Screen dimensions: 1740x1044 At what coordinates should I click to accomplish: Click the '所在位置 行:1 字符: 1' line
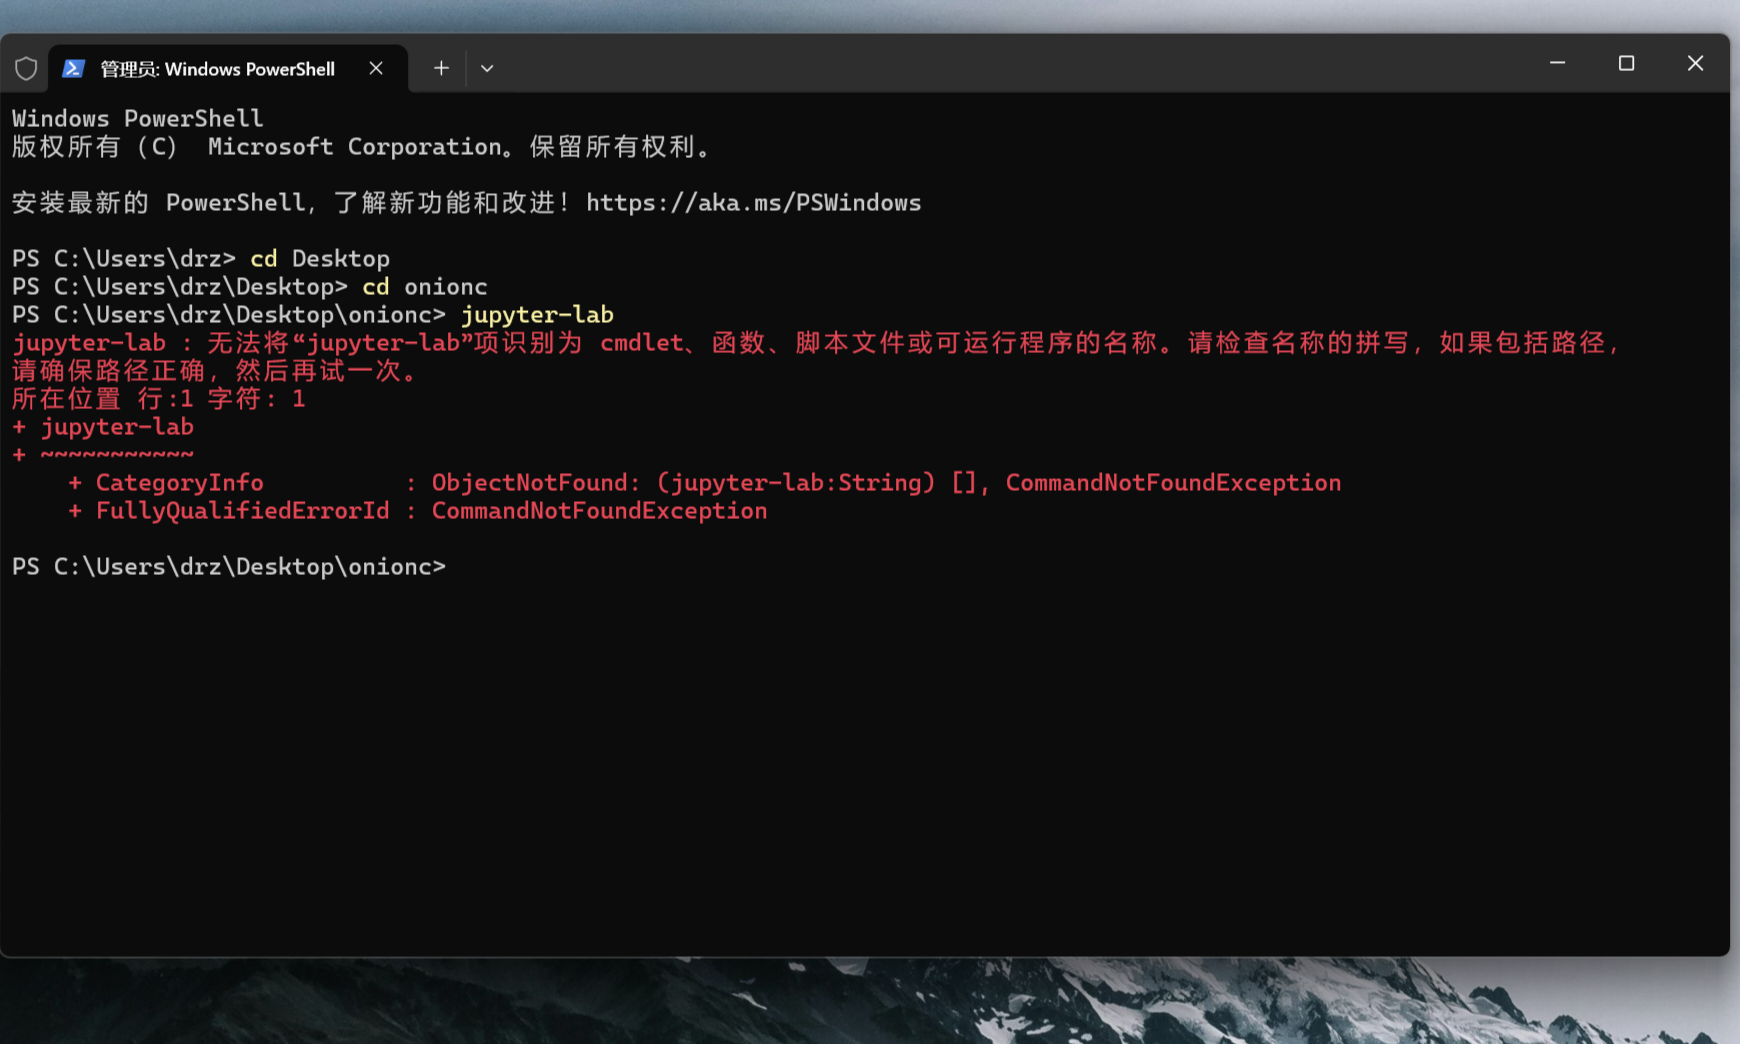tap(159, 399)
